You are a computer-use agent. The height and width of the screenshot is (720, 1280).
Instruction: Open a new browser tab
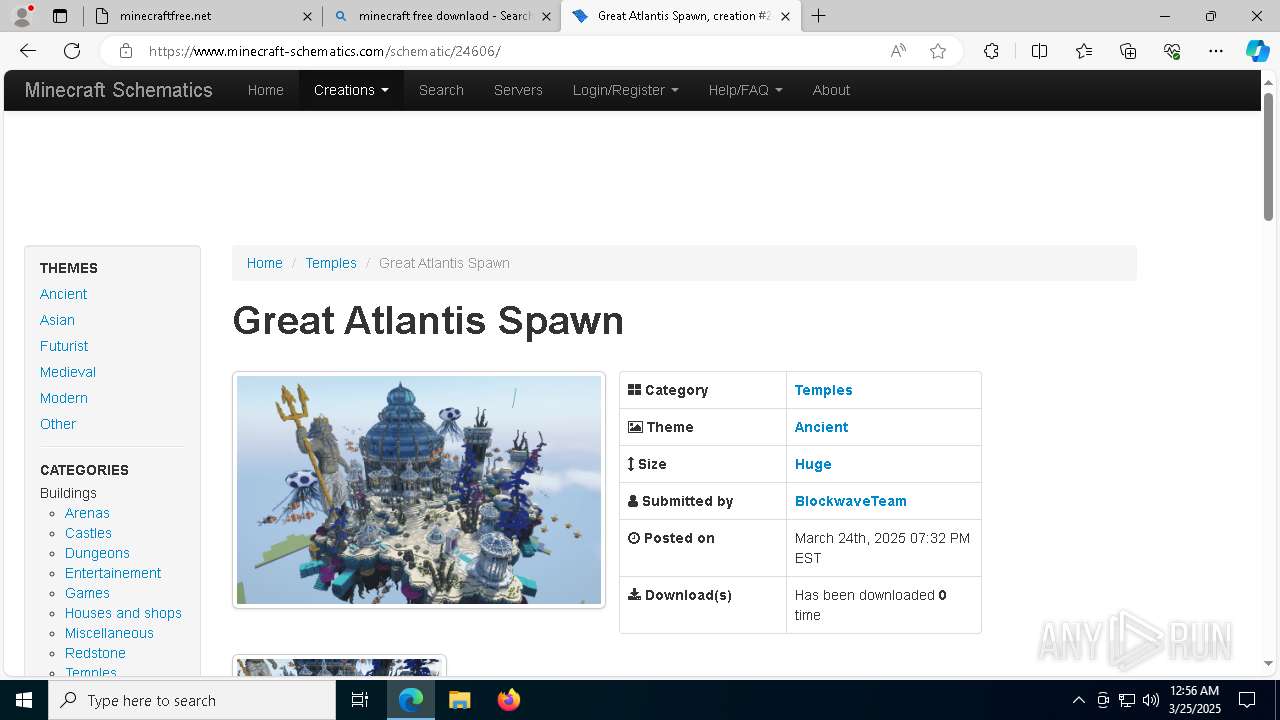[x=819, y=16]
